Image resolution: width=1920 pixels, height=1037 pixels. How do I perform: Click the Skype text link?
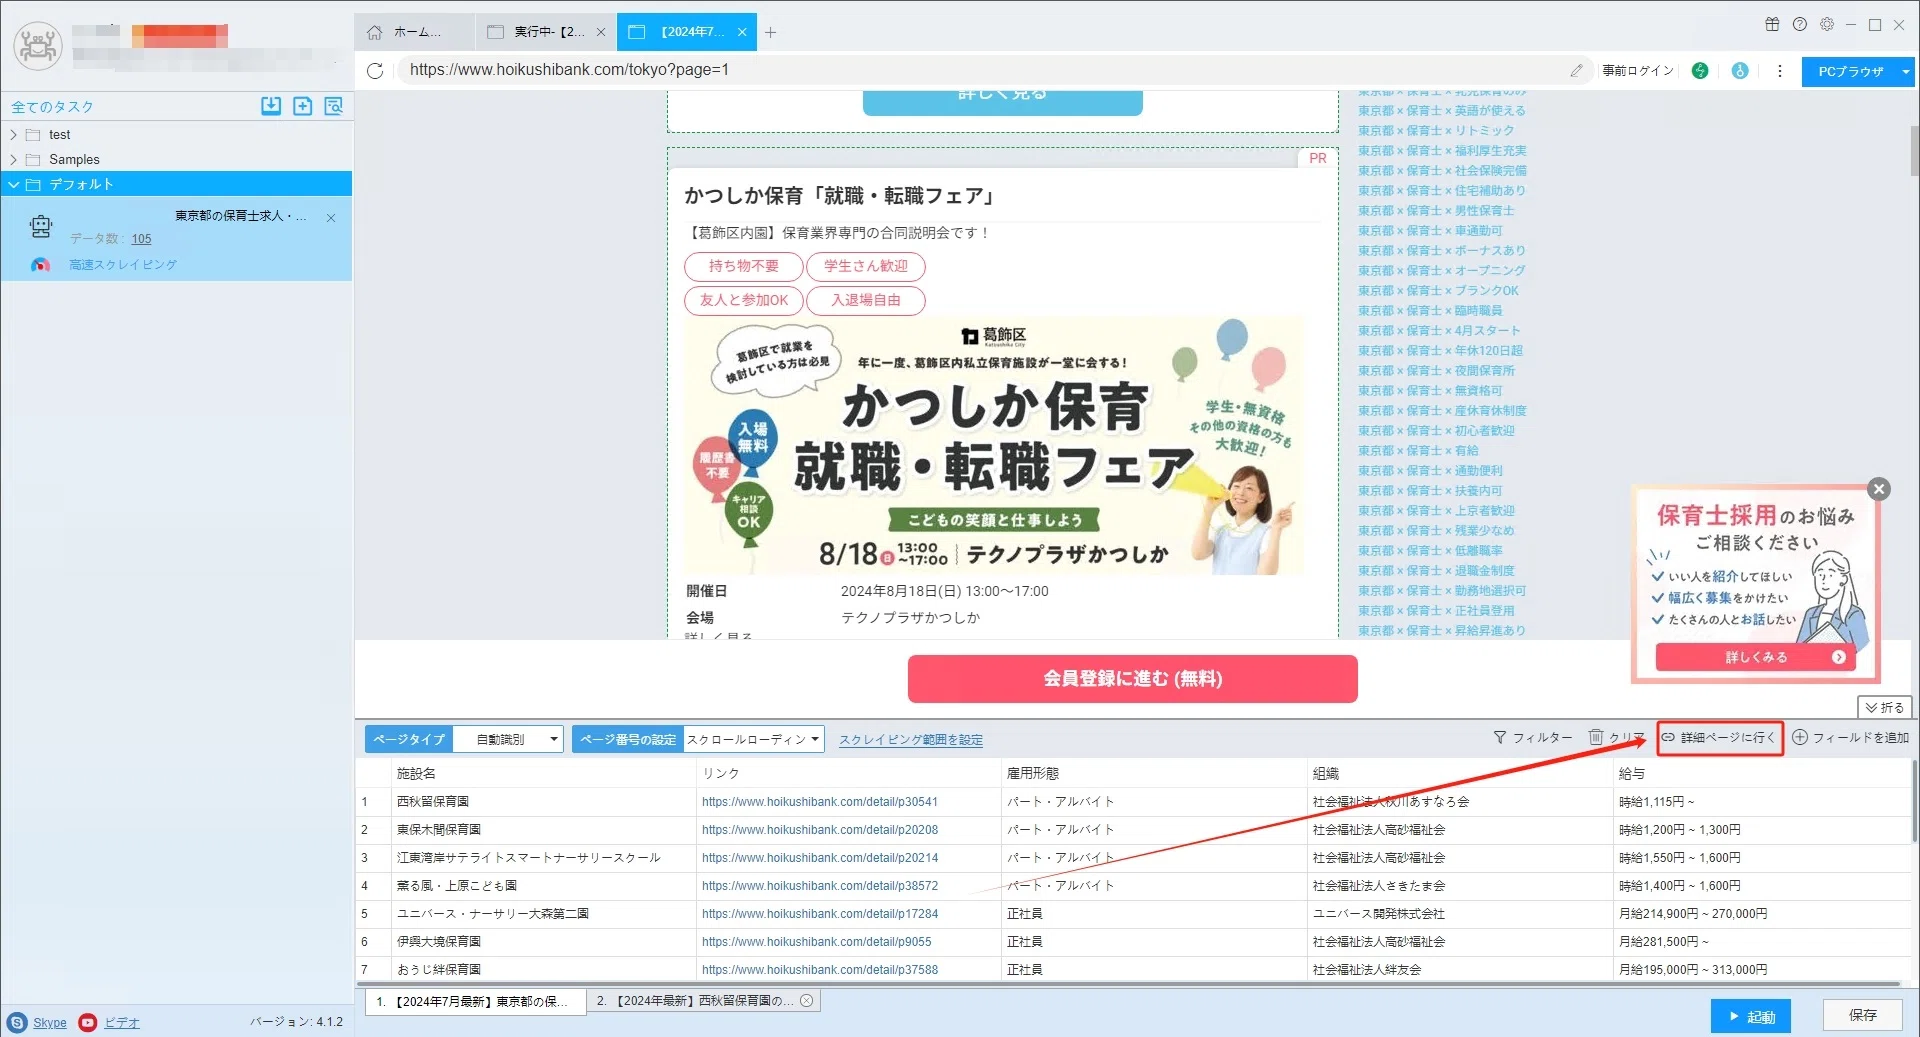pos(49,1023)
